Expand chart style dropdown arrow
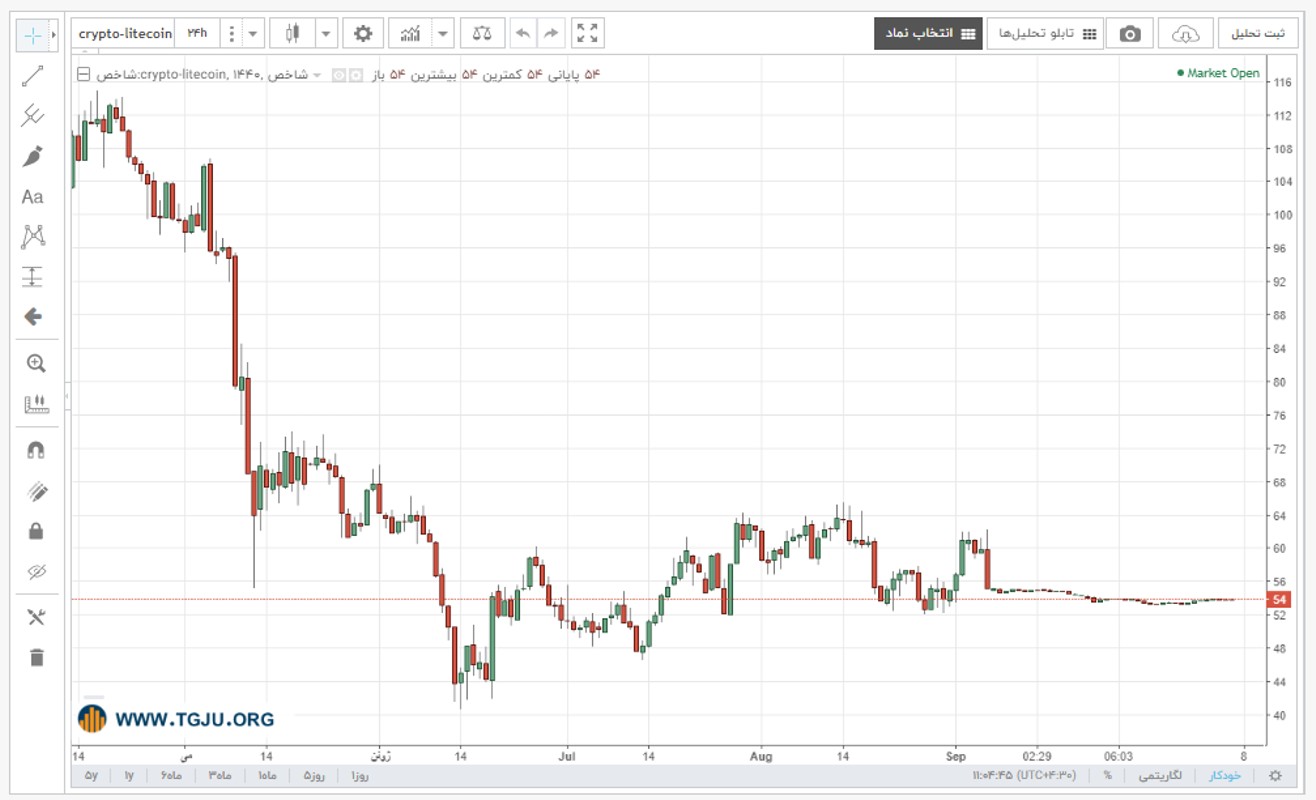This screenshot has height=800, width=1316. [x=326, y=34]
